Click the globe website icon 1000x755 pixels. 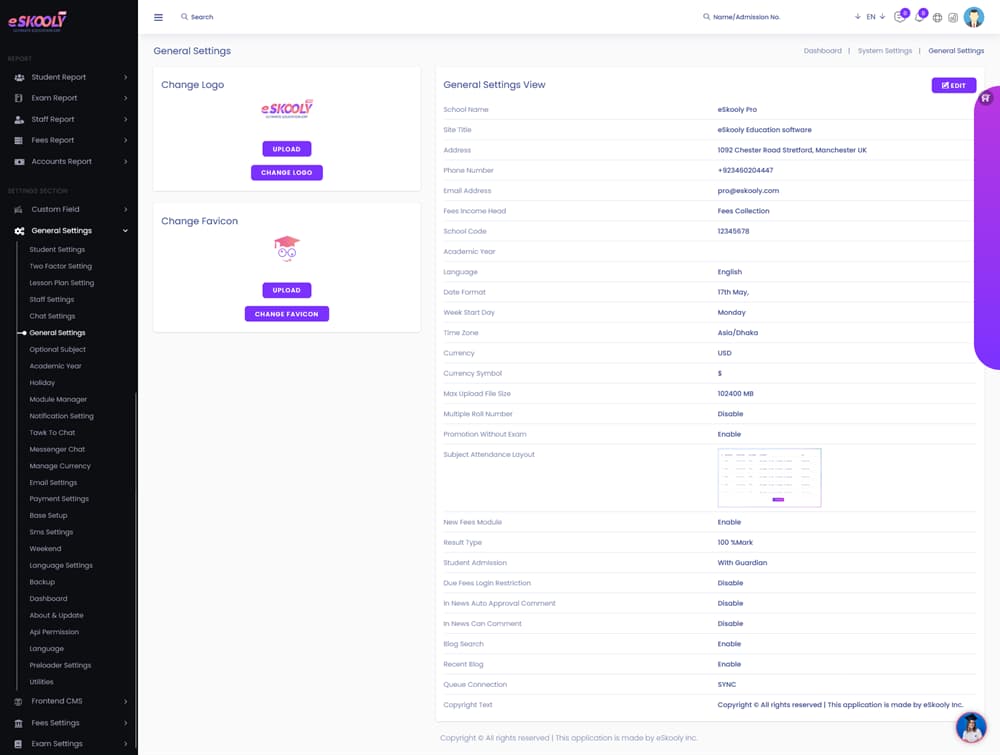tap(937, 17)
